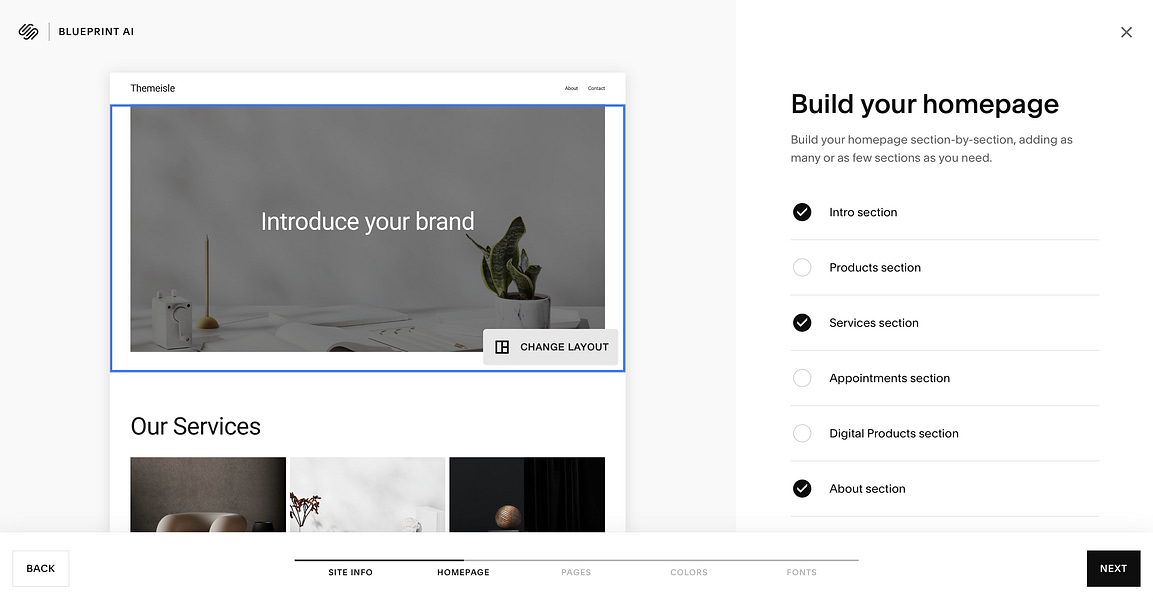Screen dimensions: 1153x600
Task: Disable the Services section
Action: pos(802,322)
